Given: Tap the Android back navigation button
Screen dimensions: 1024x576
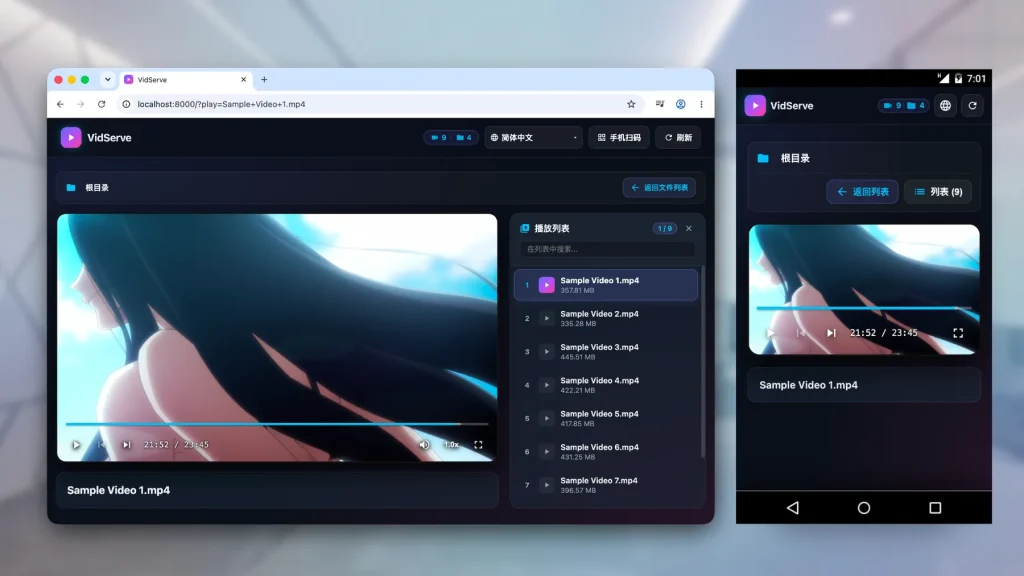Looking at the screenshot, I should 793,507.
